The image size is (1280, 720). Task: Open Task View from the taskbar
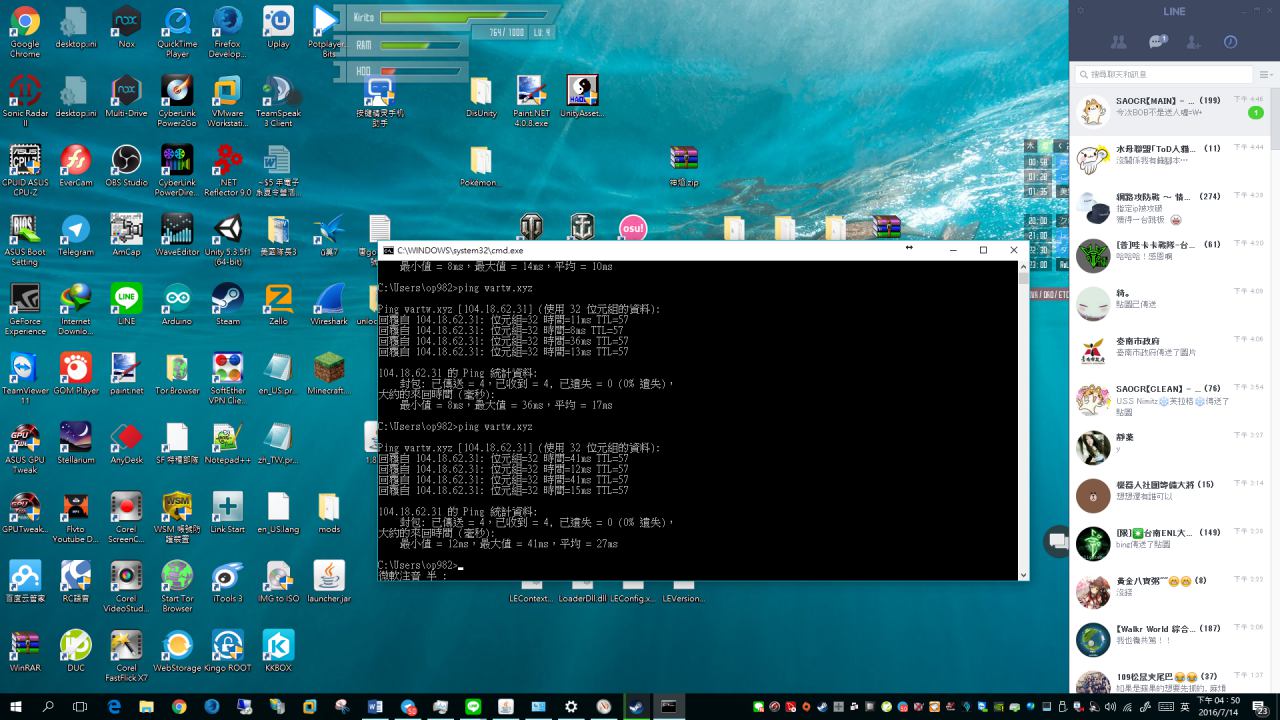pyautogui.click(x=80, y=706)
